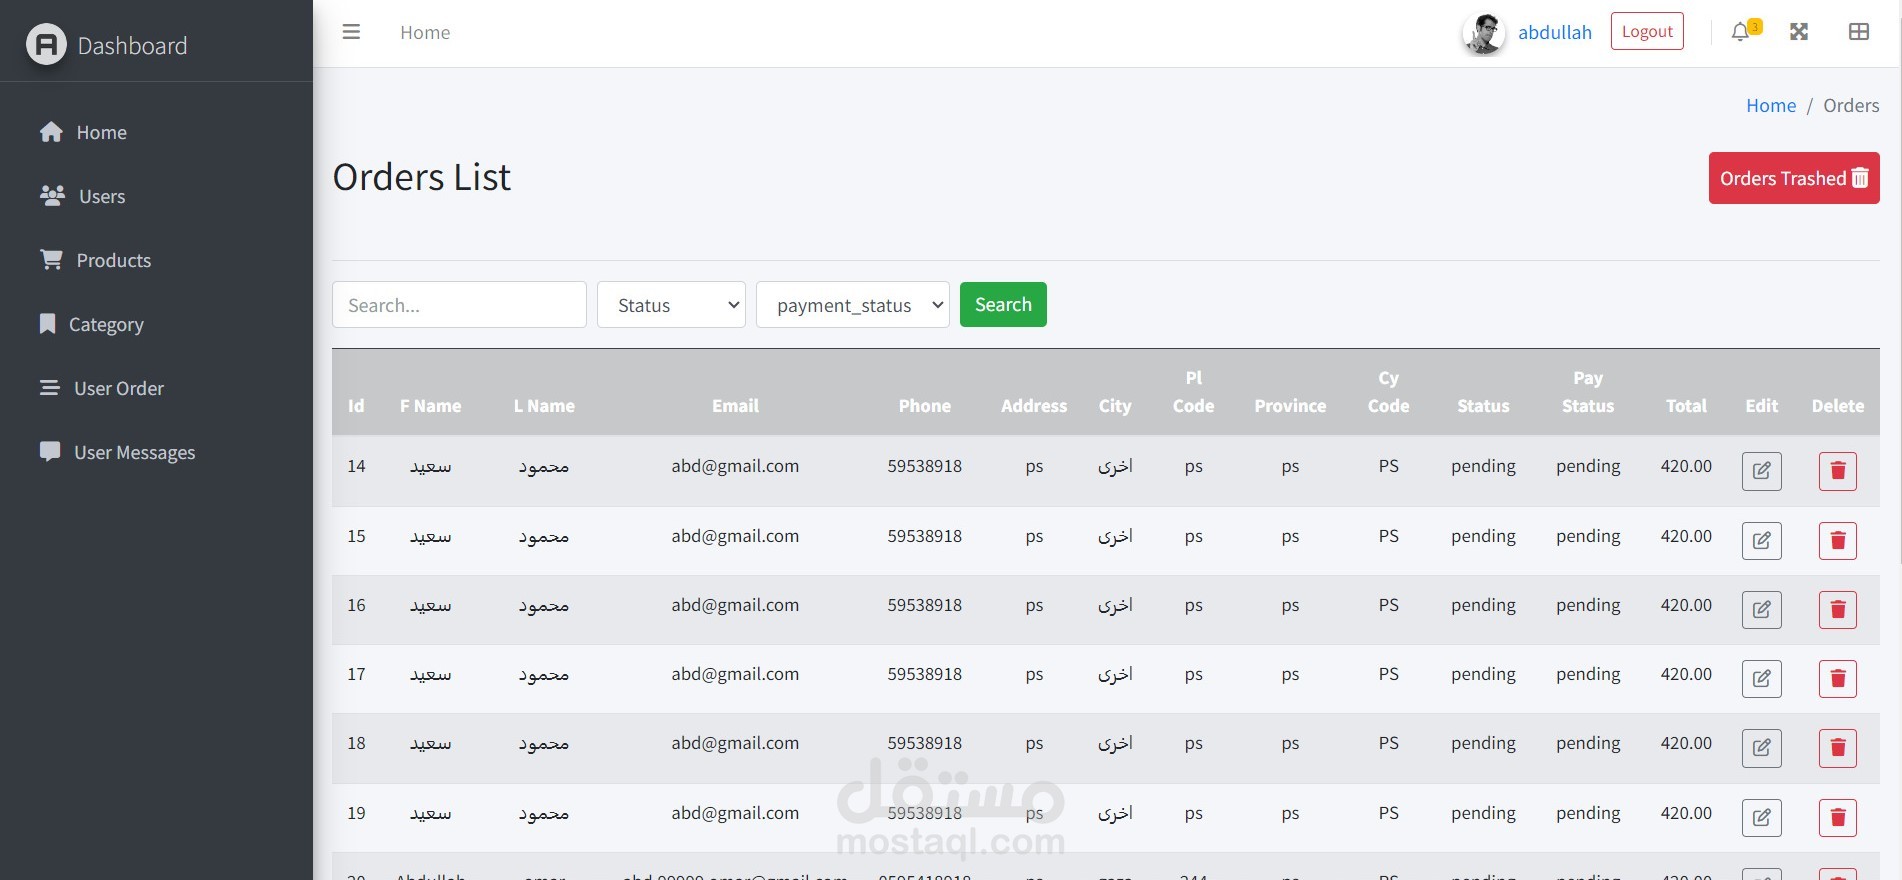Click the User Order list icon in sidebar
This screenshot has height=880, width=1902.
pyautogui.click(x=49, y=388)
